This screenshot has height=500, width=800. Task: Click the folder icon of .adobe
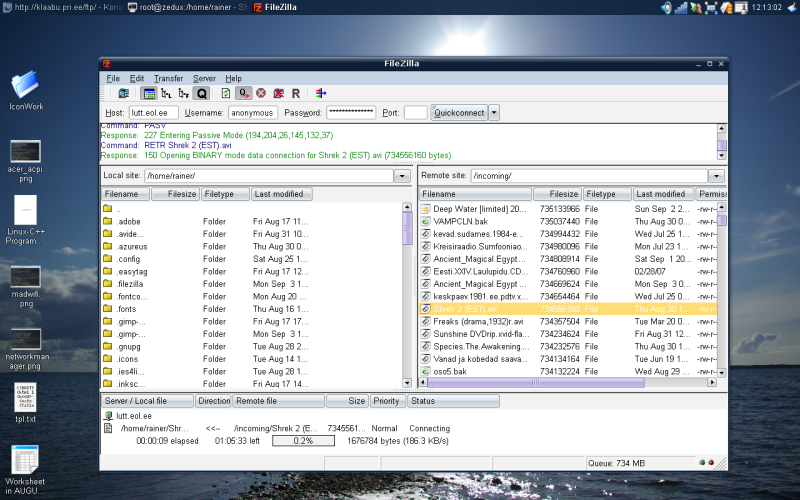[108, 221]
